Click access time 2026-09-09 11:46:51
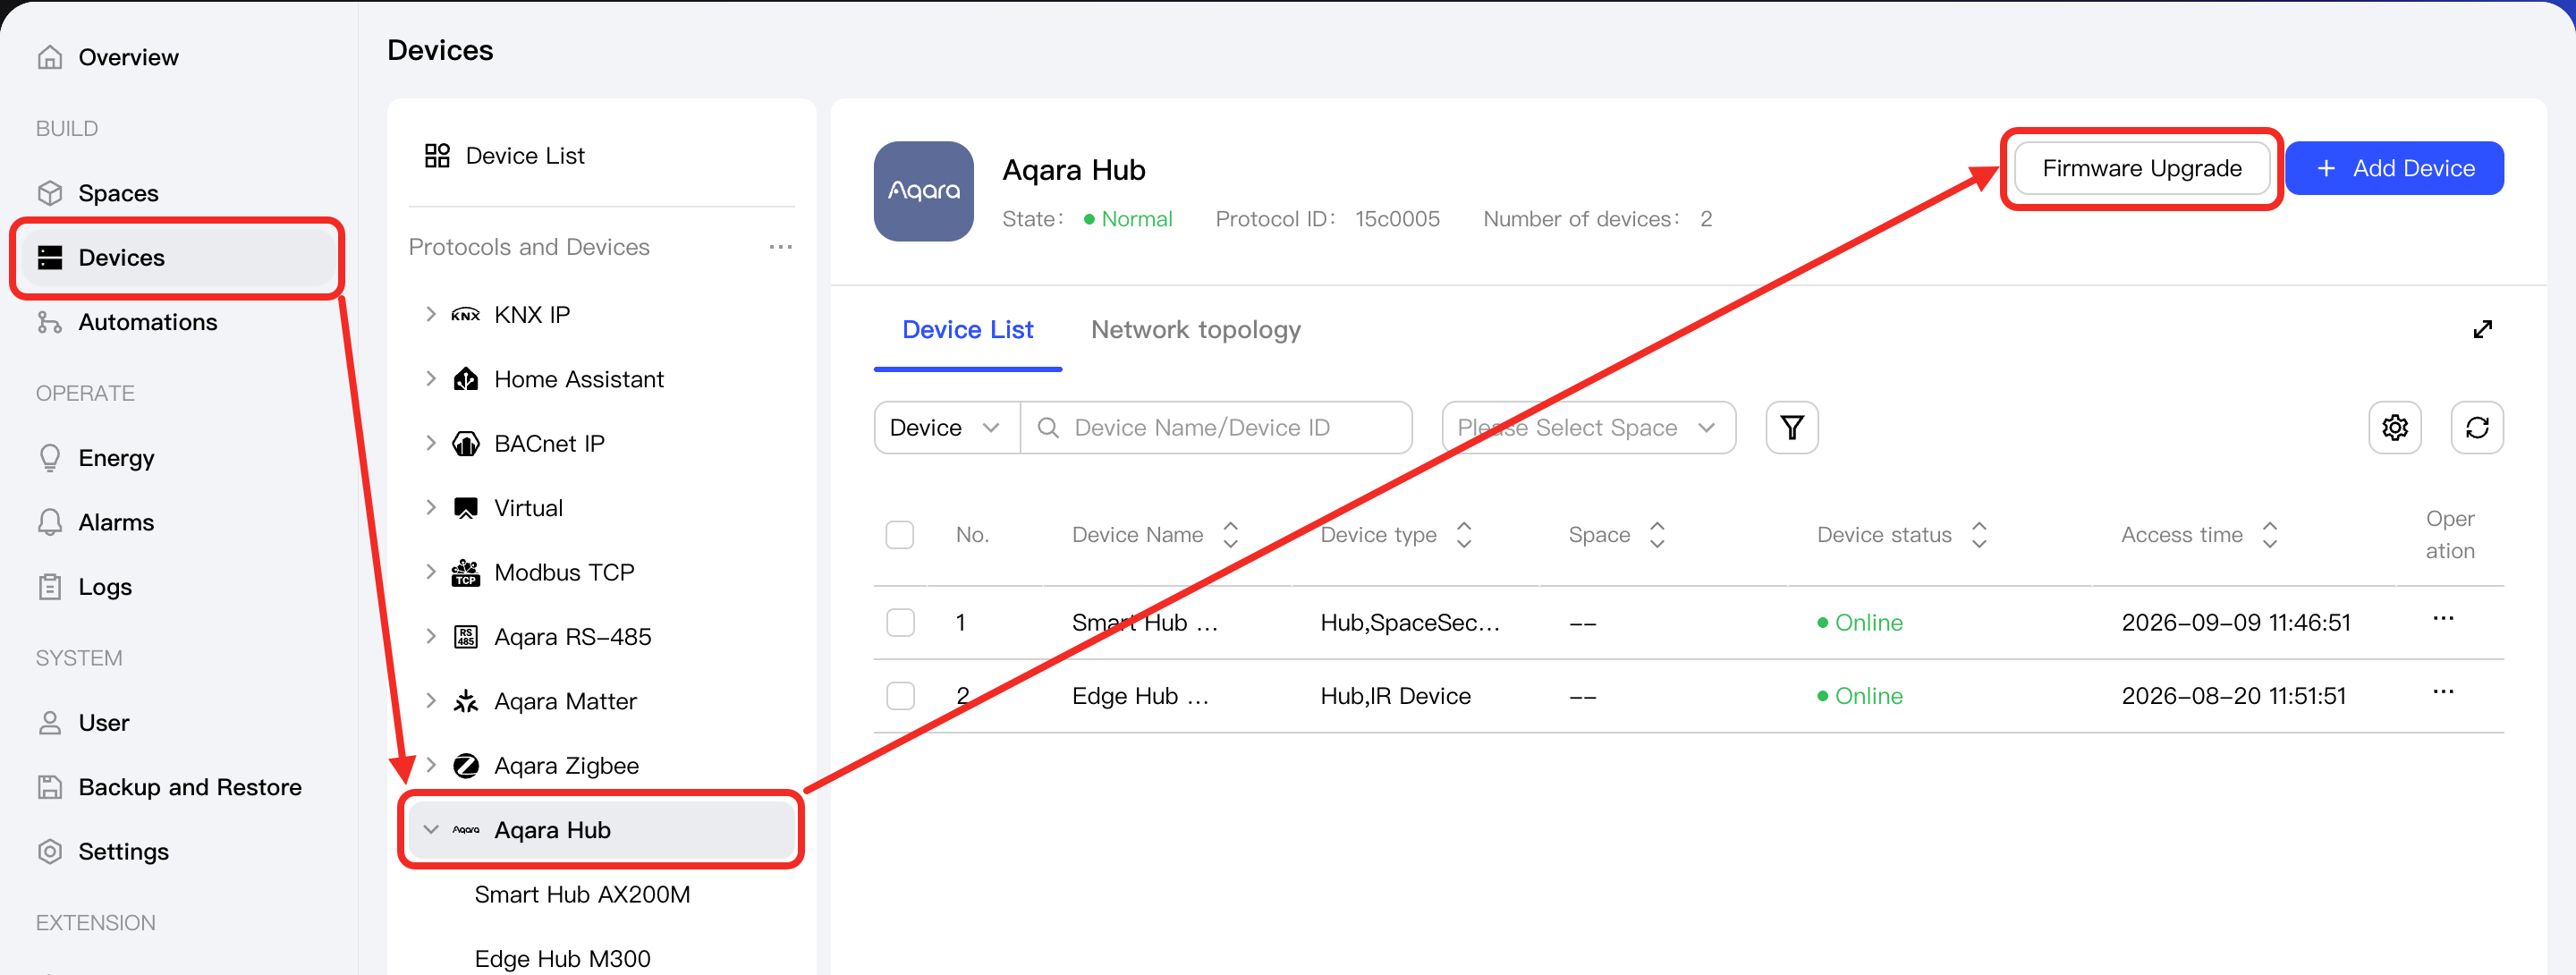 click(2236, 623)
